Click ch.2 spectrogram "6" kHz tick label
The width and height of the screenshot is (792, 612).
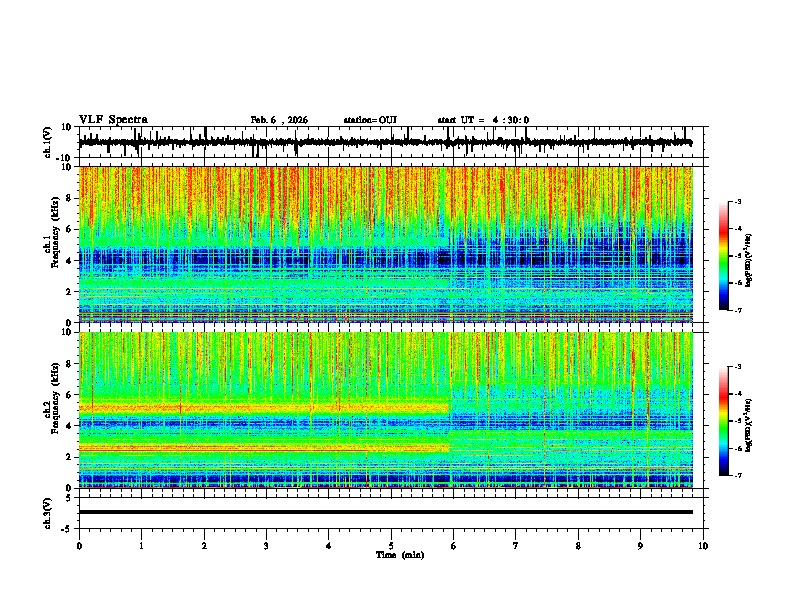click(70, 395)
